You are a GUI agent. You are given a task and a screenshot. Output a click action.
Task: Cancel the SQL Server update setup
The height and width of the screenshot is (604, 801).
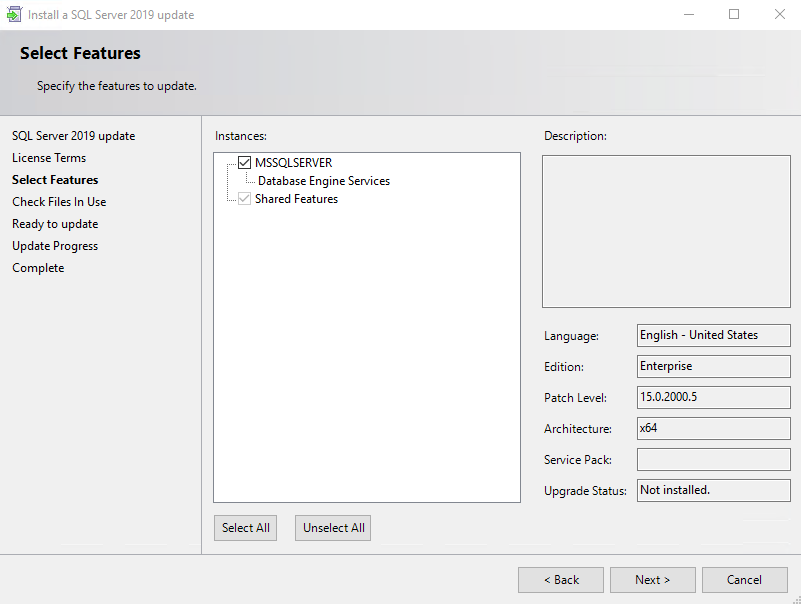[x=744, y=580]
